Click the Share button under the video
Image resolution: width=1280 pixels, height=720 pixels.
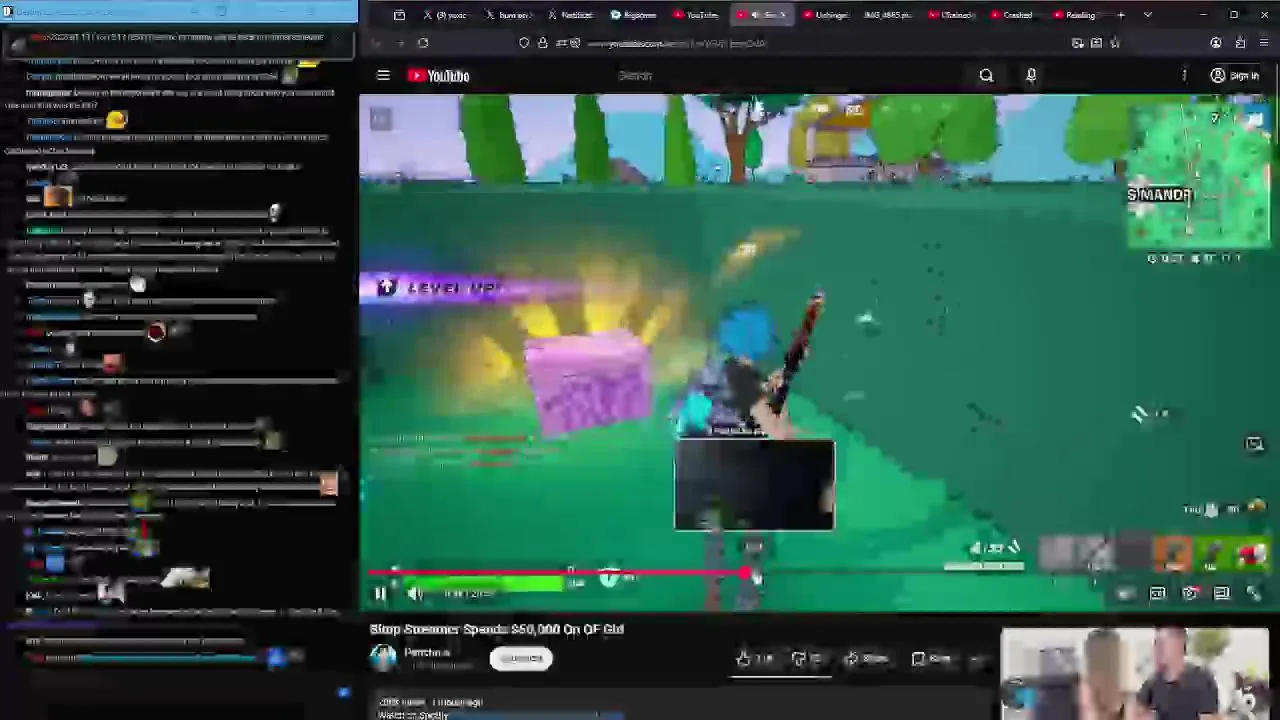point(867,659)
